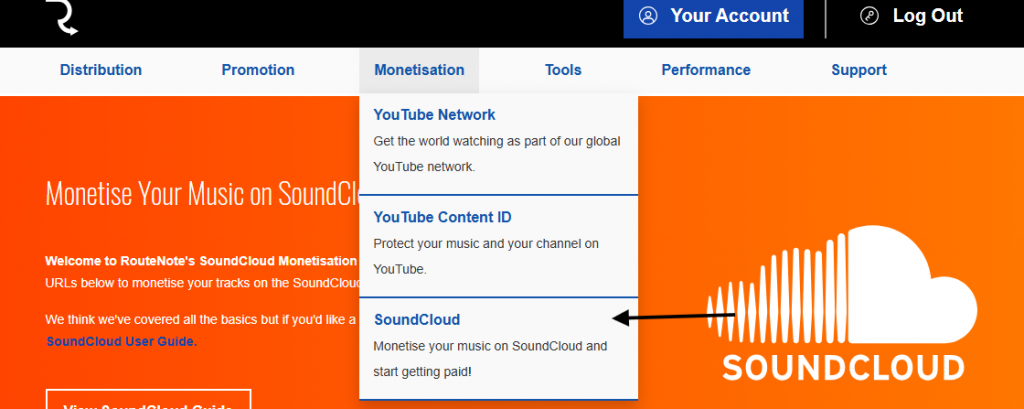Expand the Tools navigation menu
The image size is (1024, 409).
point(563,70)
